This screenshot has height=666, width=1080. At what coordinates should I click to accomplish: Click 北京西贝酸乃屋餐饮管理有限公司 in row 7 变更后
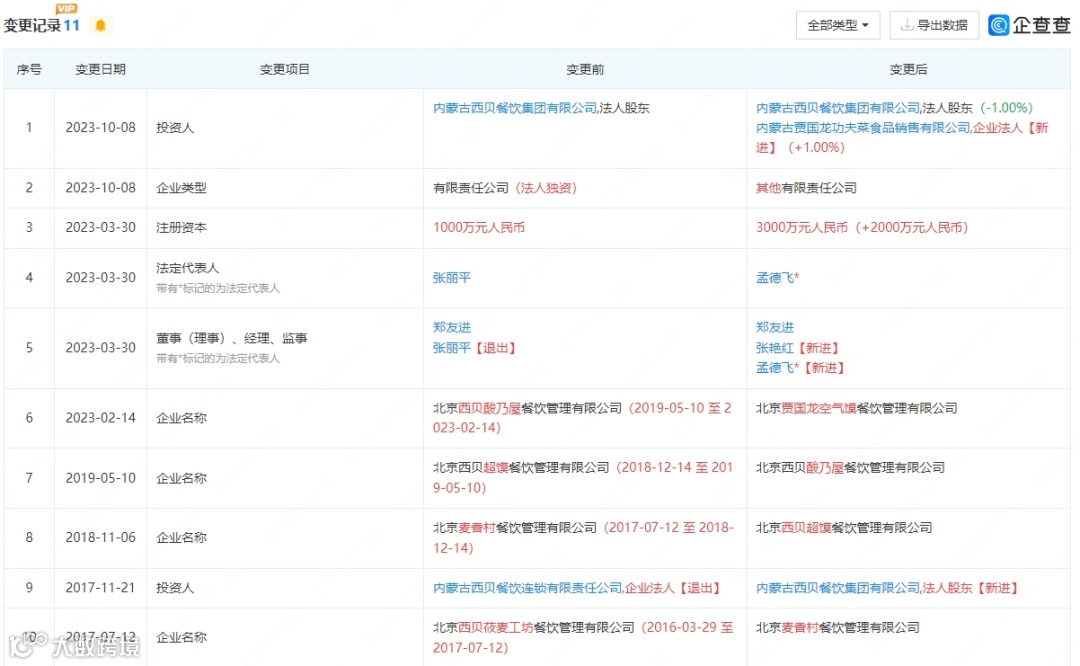(x=850, y=468)
